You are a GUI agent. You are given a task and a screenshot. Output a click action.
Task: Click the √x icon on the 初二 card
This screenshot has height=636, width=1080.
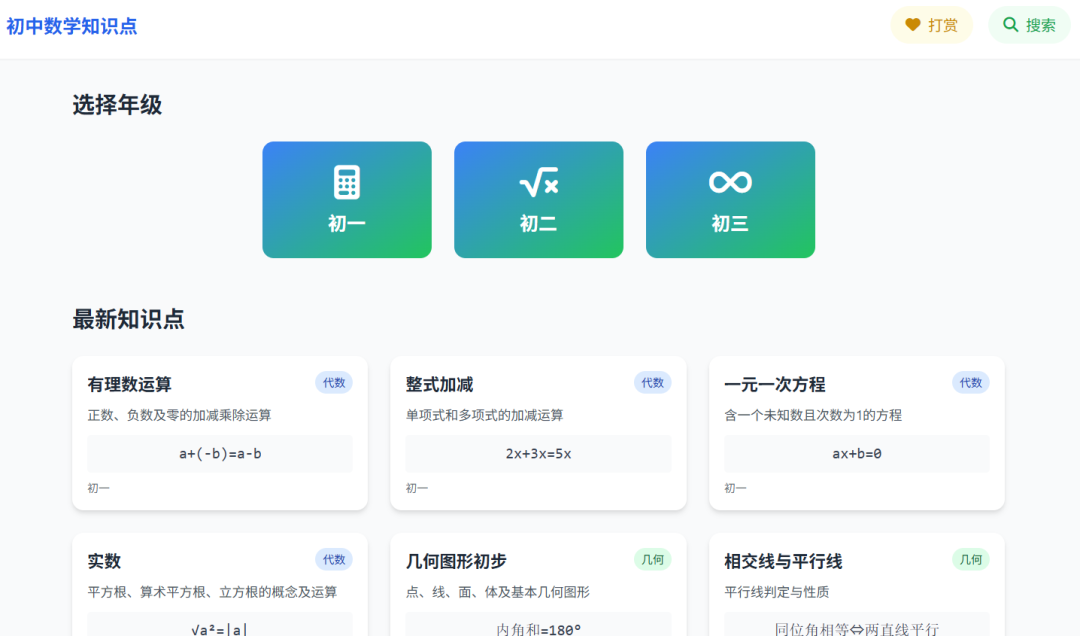coord(538,180)
